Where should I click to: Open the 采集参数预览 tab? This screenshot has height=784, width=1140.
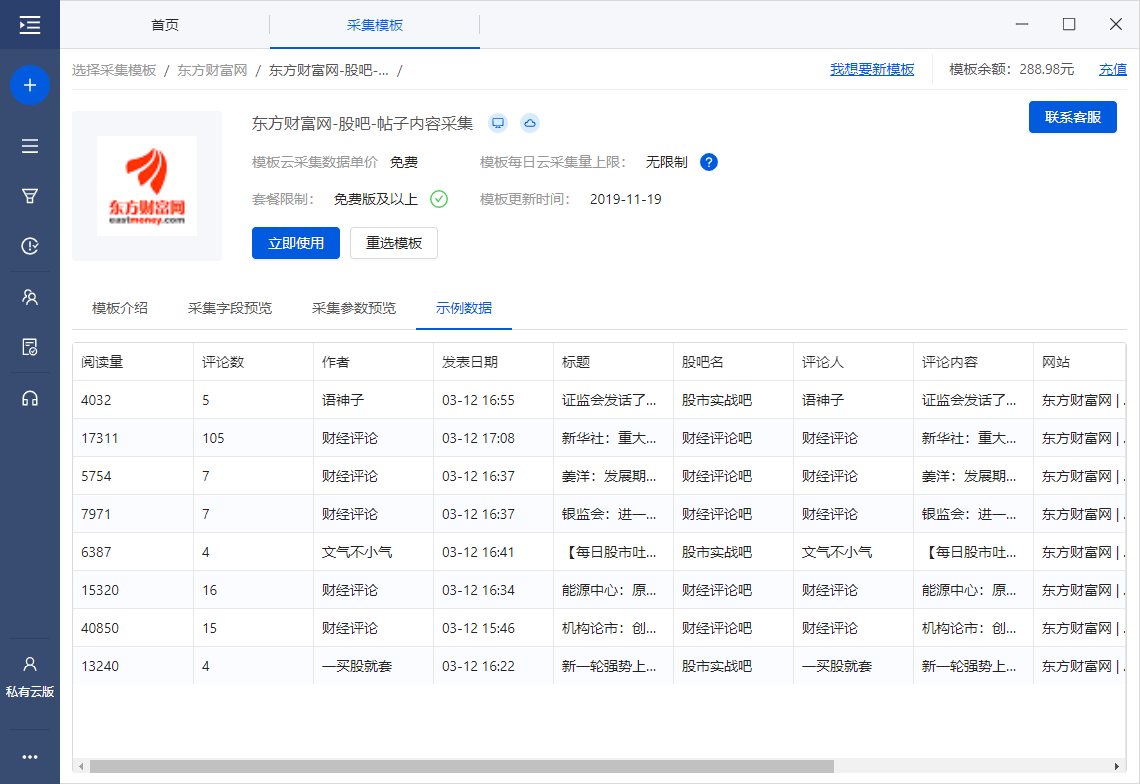click(354, 308)
